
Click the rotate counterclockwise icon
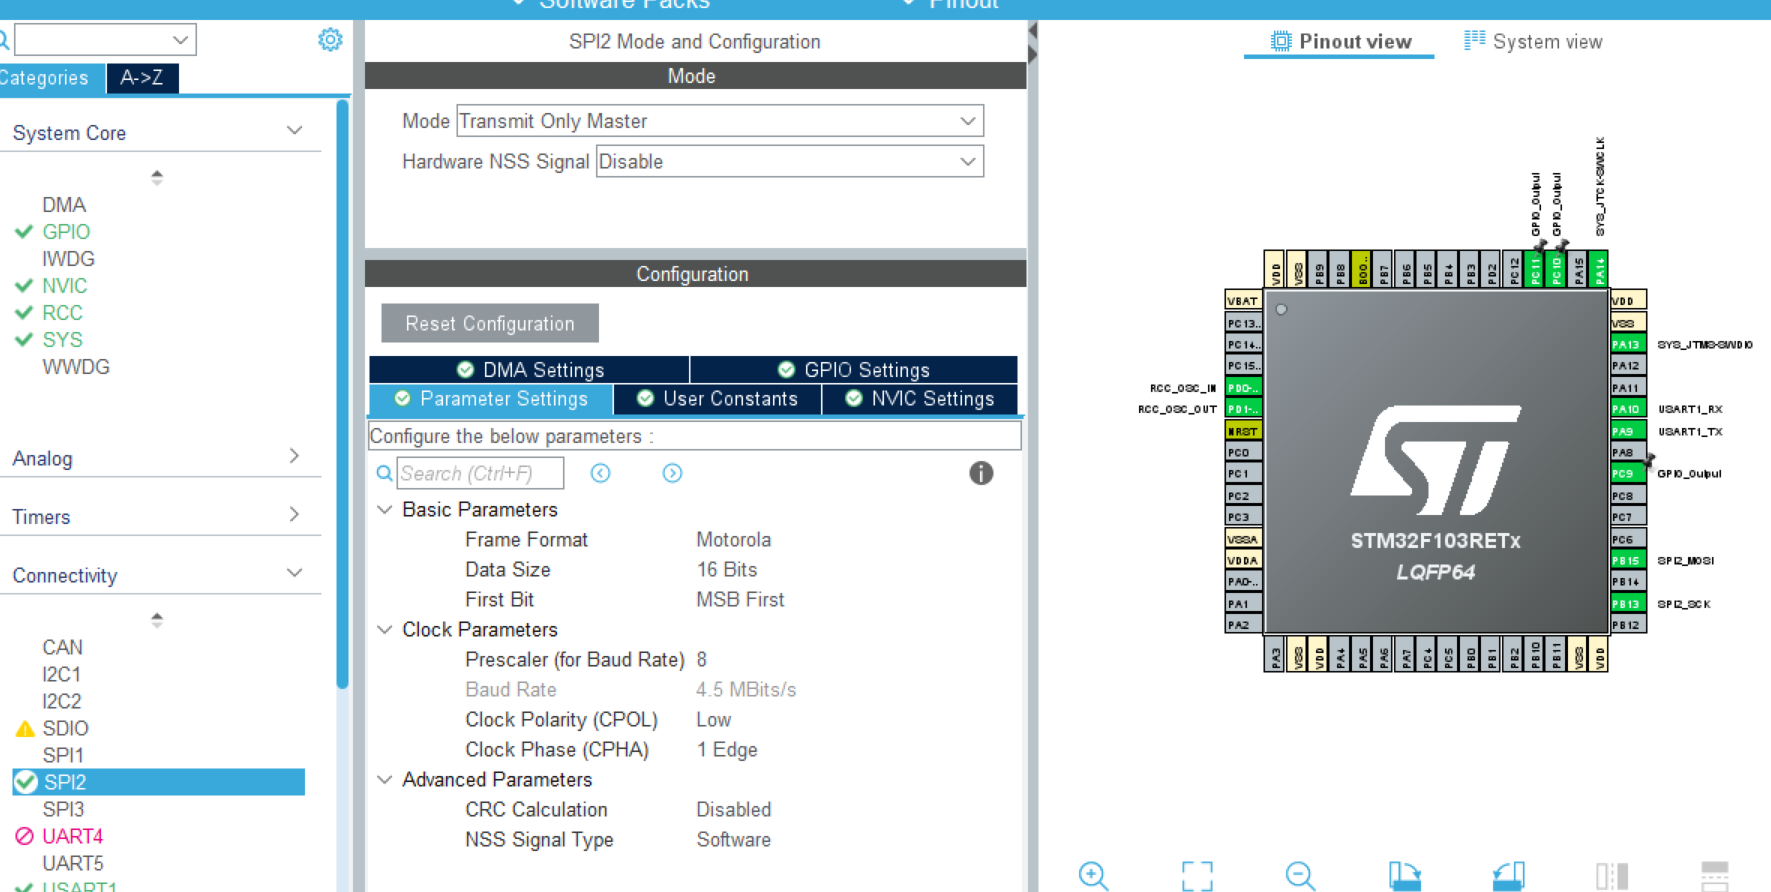click(1509, 876)
